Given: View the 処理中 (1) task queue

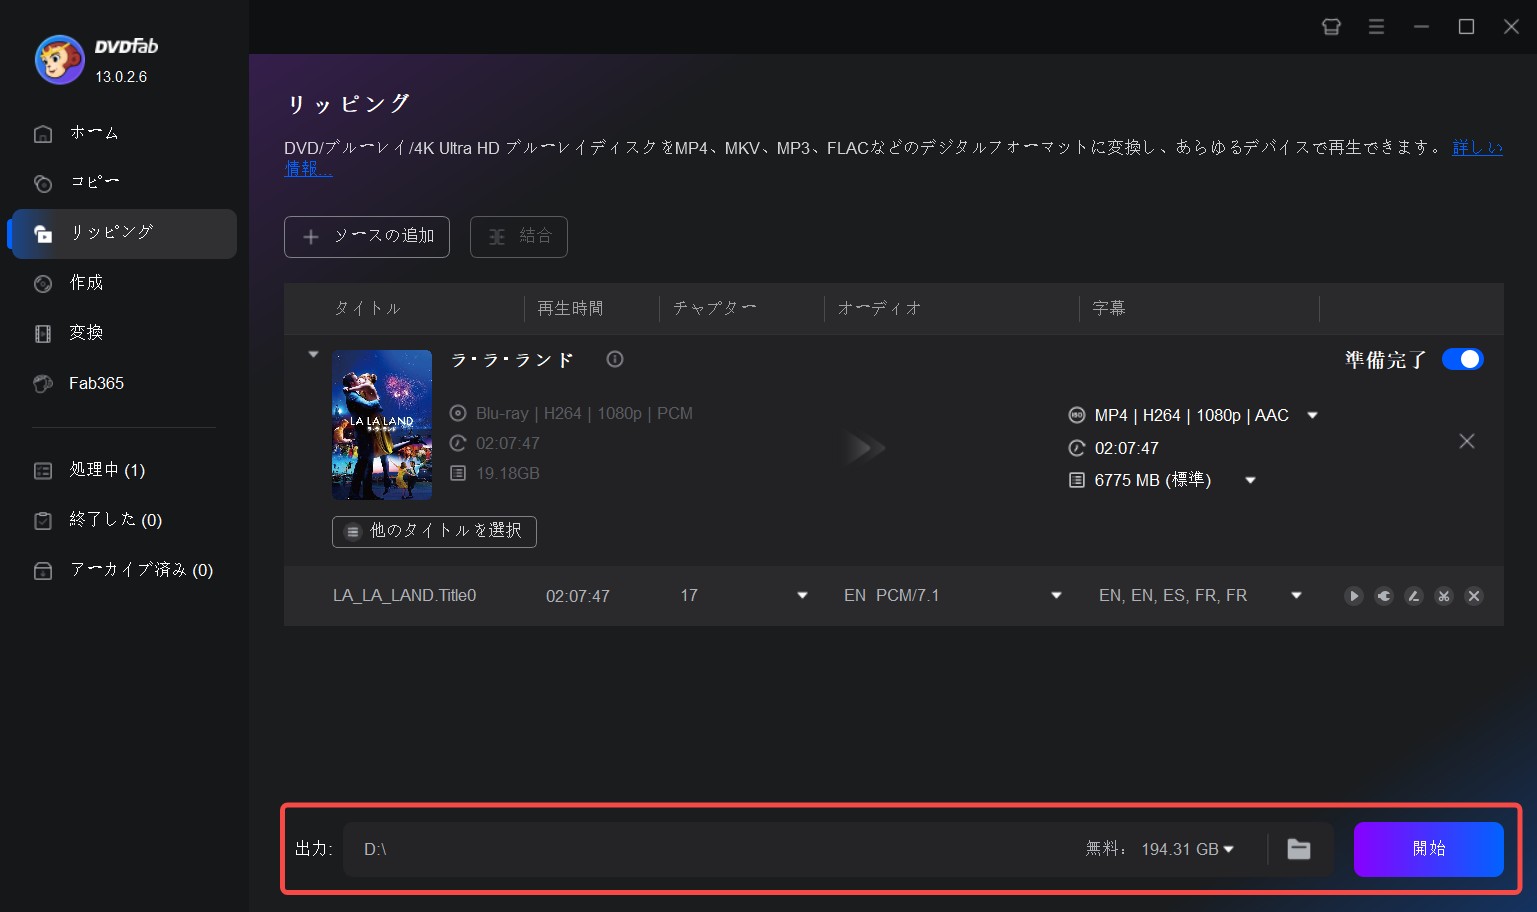Looking at the screenshot, I should (x=124, y=470).
